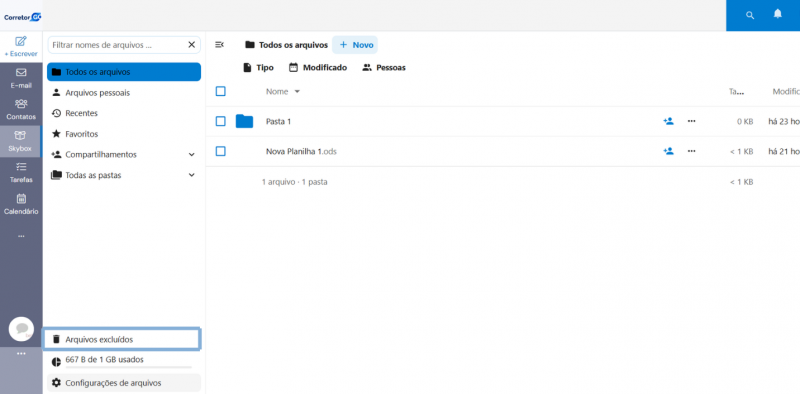Check the Nova Planilha 1.ods checkbox
Image resolution: width=800 pixels, height=394 pixels.
[x=220, y=151]
